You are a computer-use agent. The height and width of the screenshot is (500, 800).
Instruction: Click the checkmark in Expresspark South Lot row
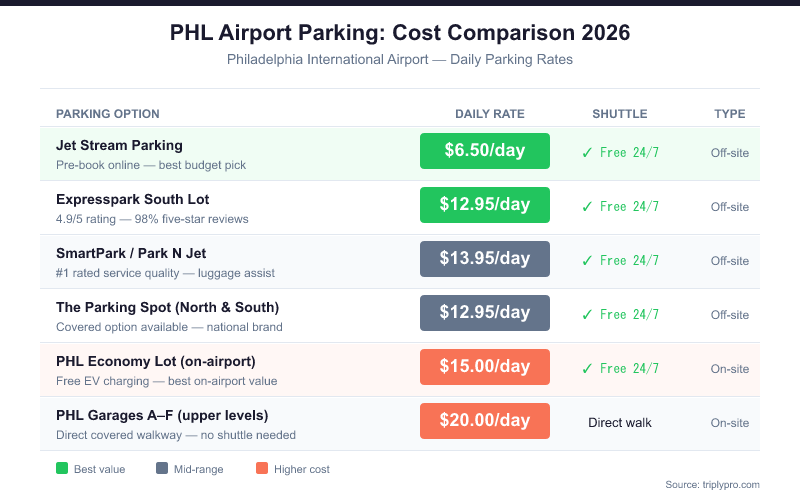point(587,207)
